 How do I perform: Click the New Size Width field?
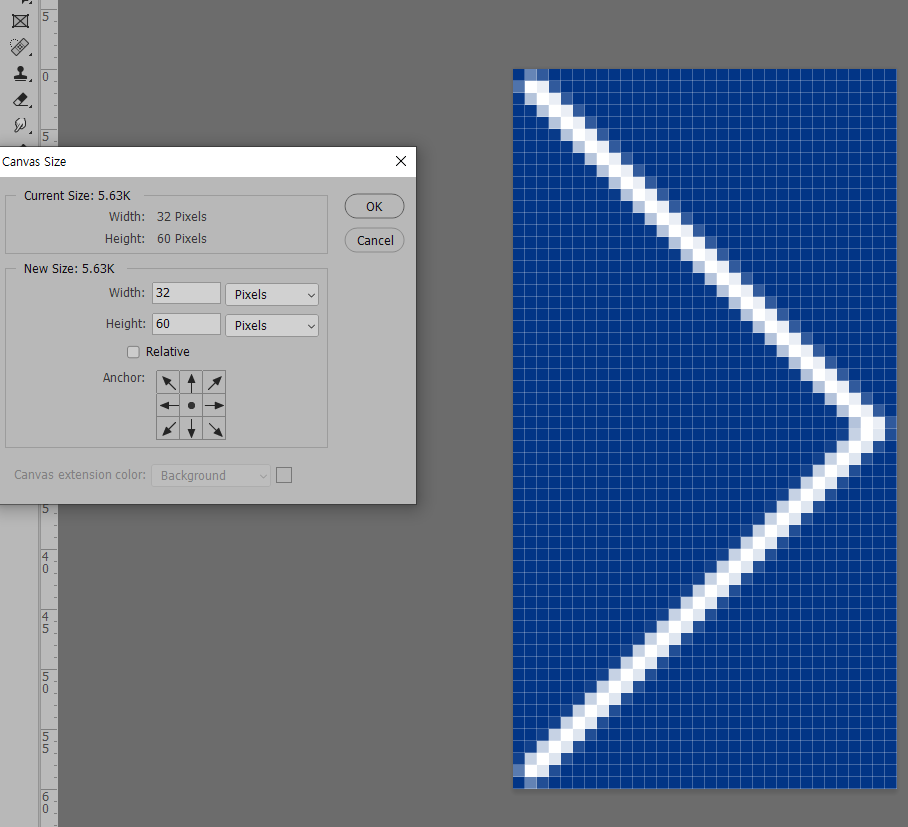click(186, 293)
